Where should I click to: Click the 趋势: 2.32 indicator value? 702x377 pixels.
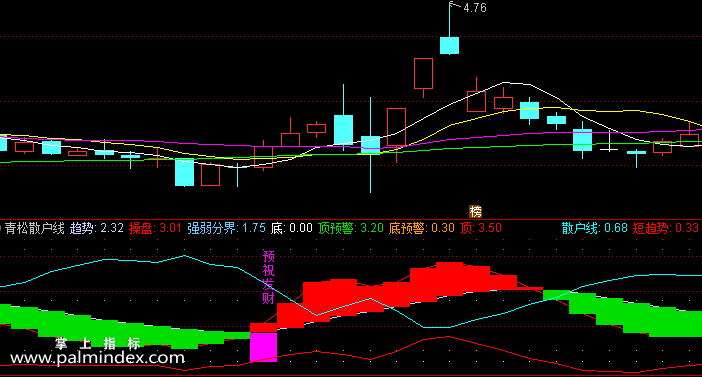(97, 228)
